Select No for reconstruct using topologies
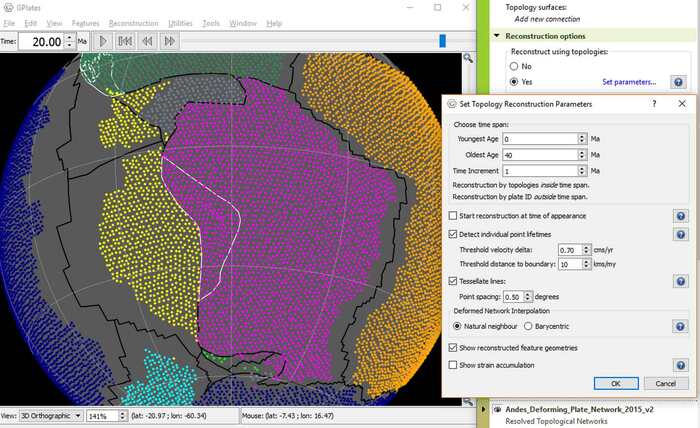 coord(515,66)
